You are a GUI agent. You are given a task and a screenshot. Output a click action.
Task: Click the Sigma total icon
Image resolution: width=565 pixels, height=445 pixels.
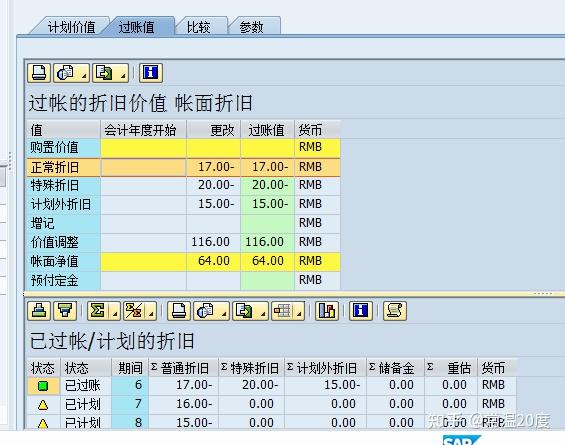98,311
